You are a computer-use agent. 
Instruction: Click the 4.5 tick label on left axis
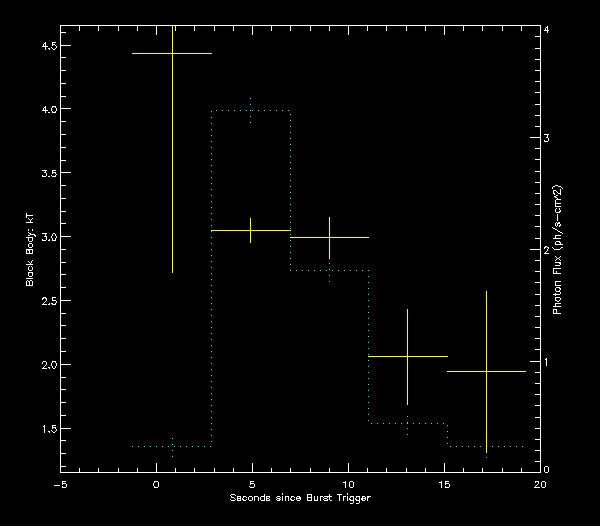pyautogui.click(x=44, y=45)
